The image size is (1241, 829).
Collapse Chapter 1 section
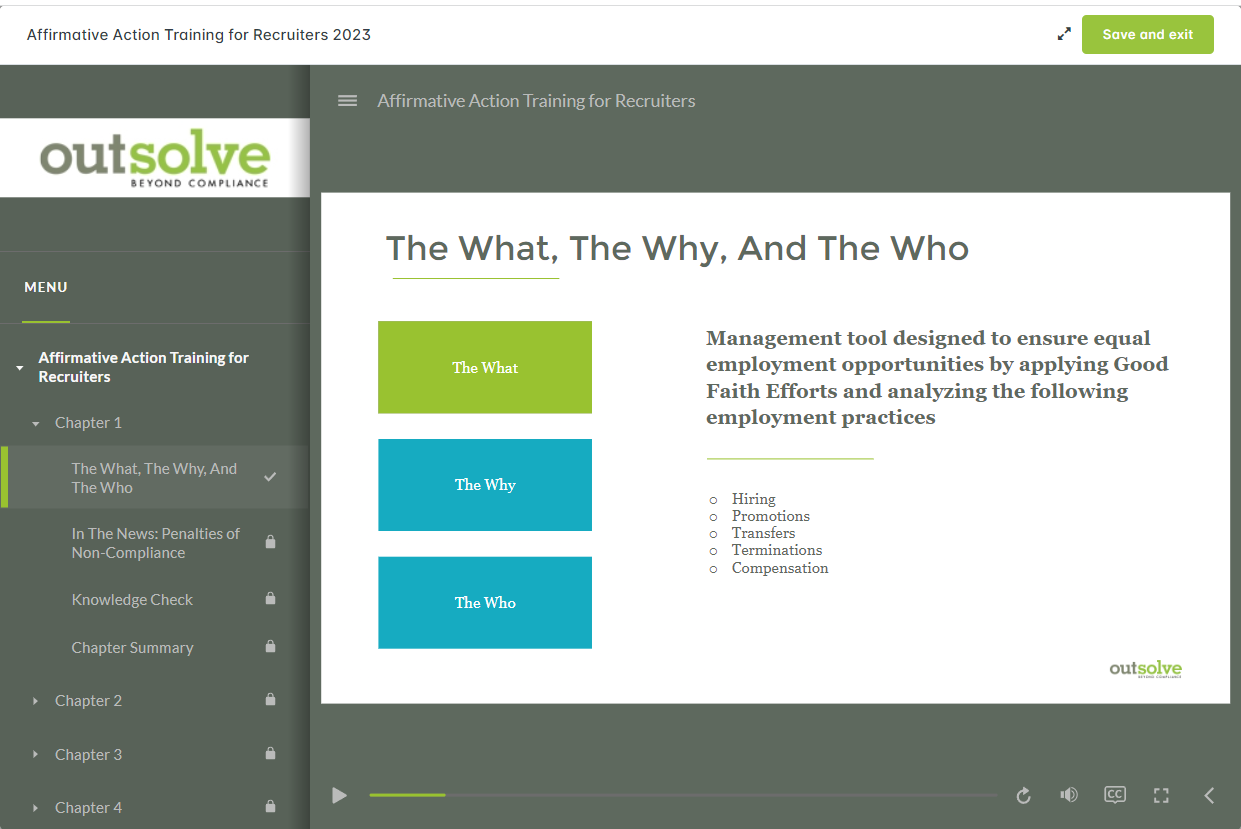click(x=36, y=424)
